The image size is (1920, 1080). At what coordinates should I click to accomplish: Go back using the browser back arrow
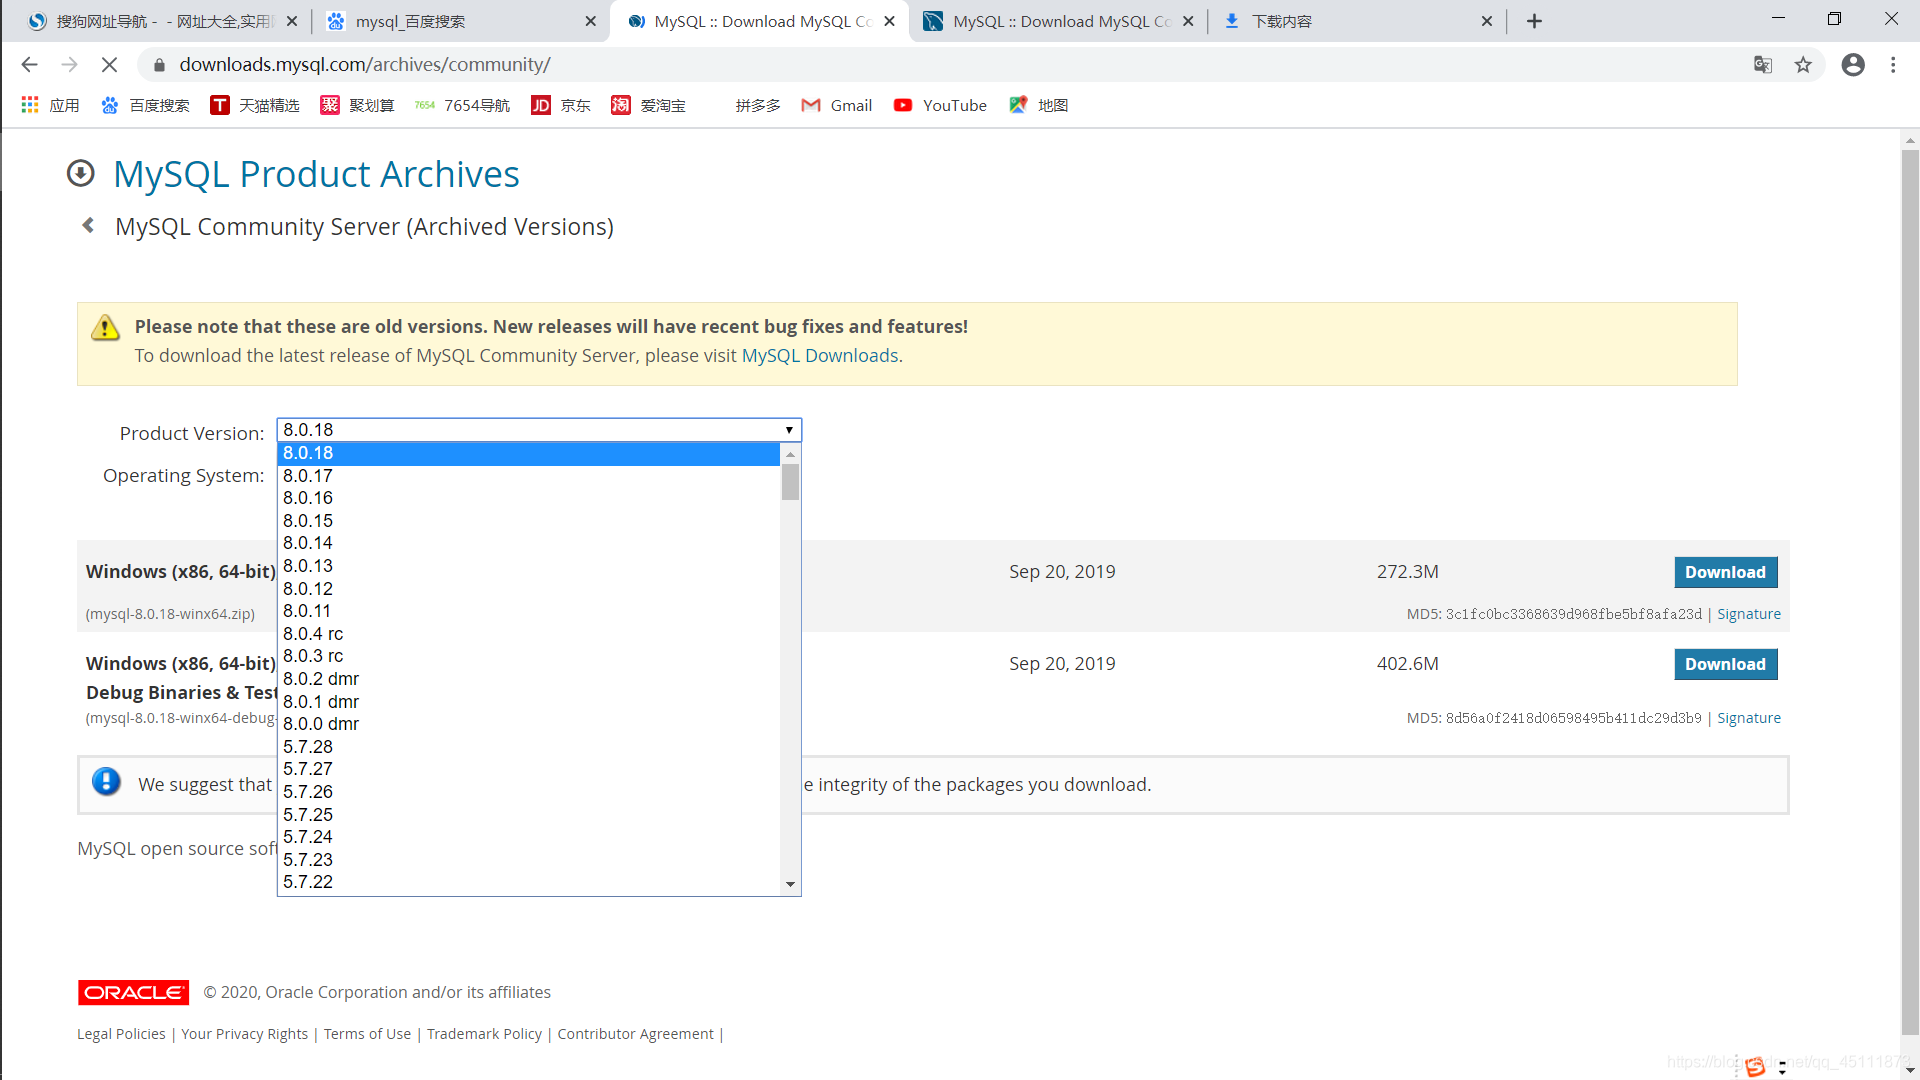pyautogui.click(x=29, y=65)
